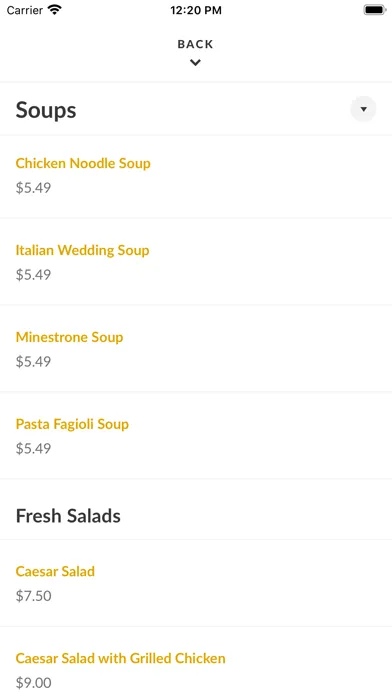Open the Caesar Salad item
Image resolution: width=392 pixels, height=696 pixels.
[55, 571]
